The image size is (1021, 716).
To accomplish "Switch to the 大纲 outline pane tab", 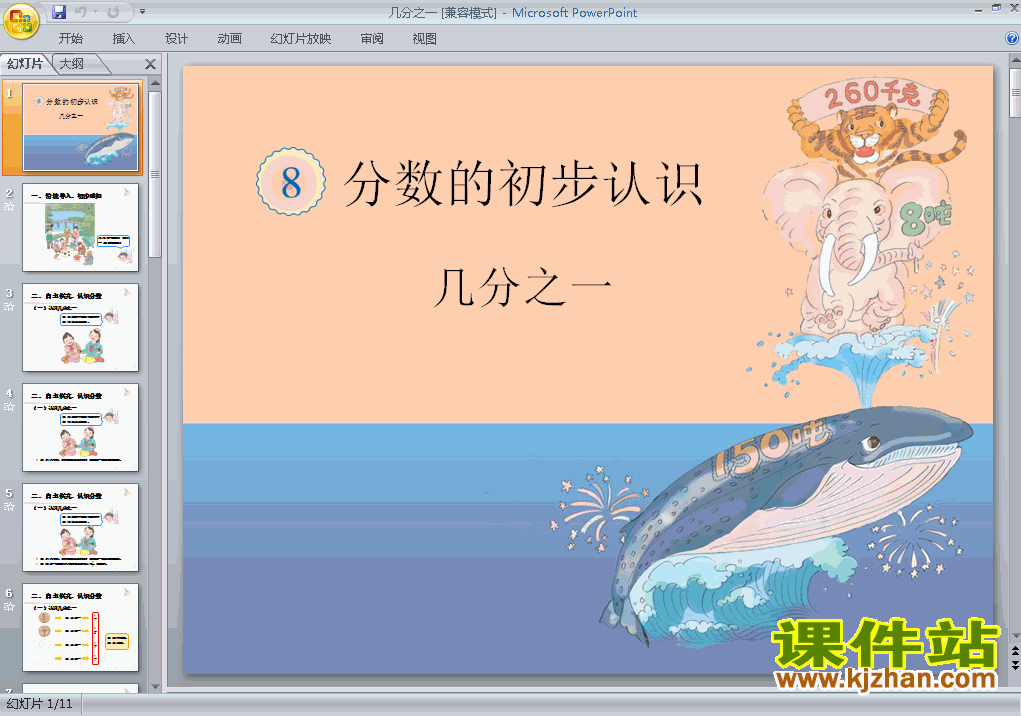I will pos(73,64).
